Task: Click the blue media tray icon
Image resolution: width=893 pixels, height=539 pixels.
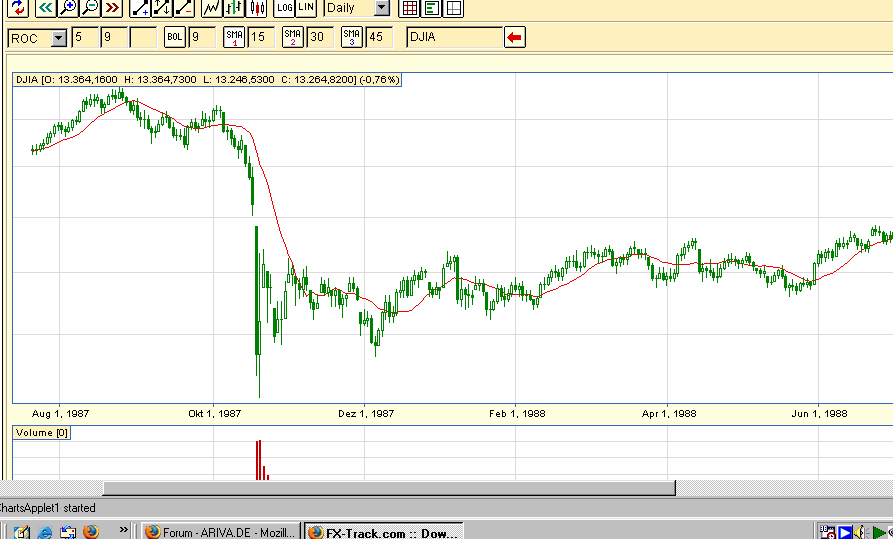Action: [x=845, y=533]
